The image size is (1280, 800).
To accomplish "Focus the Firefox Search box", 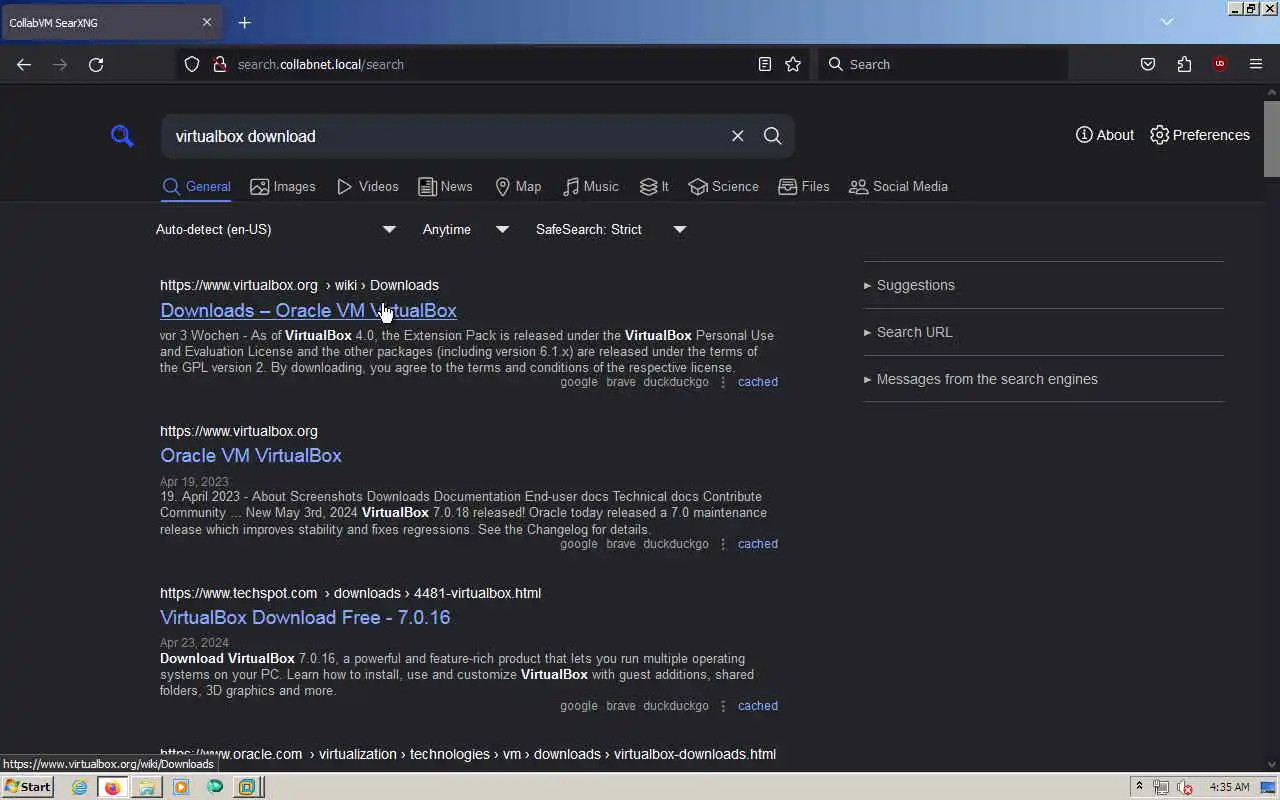I will (943, 64).
